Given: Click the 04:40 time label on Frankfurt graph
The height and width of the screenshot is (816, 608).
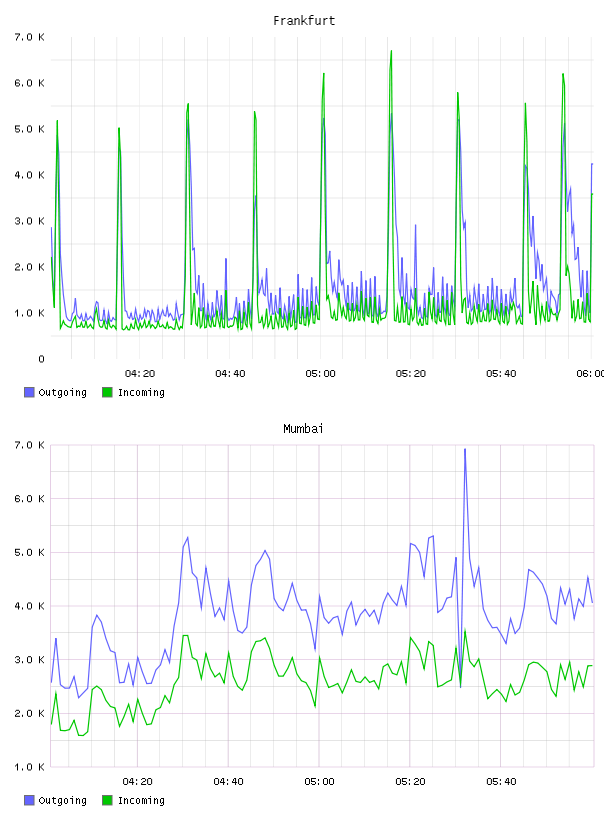Looking at the screenshot, I should tap(230, 374).
